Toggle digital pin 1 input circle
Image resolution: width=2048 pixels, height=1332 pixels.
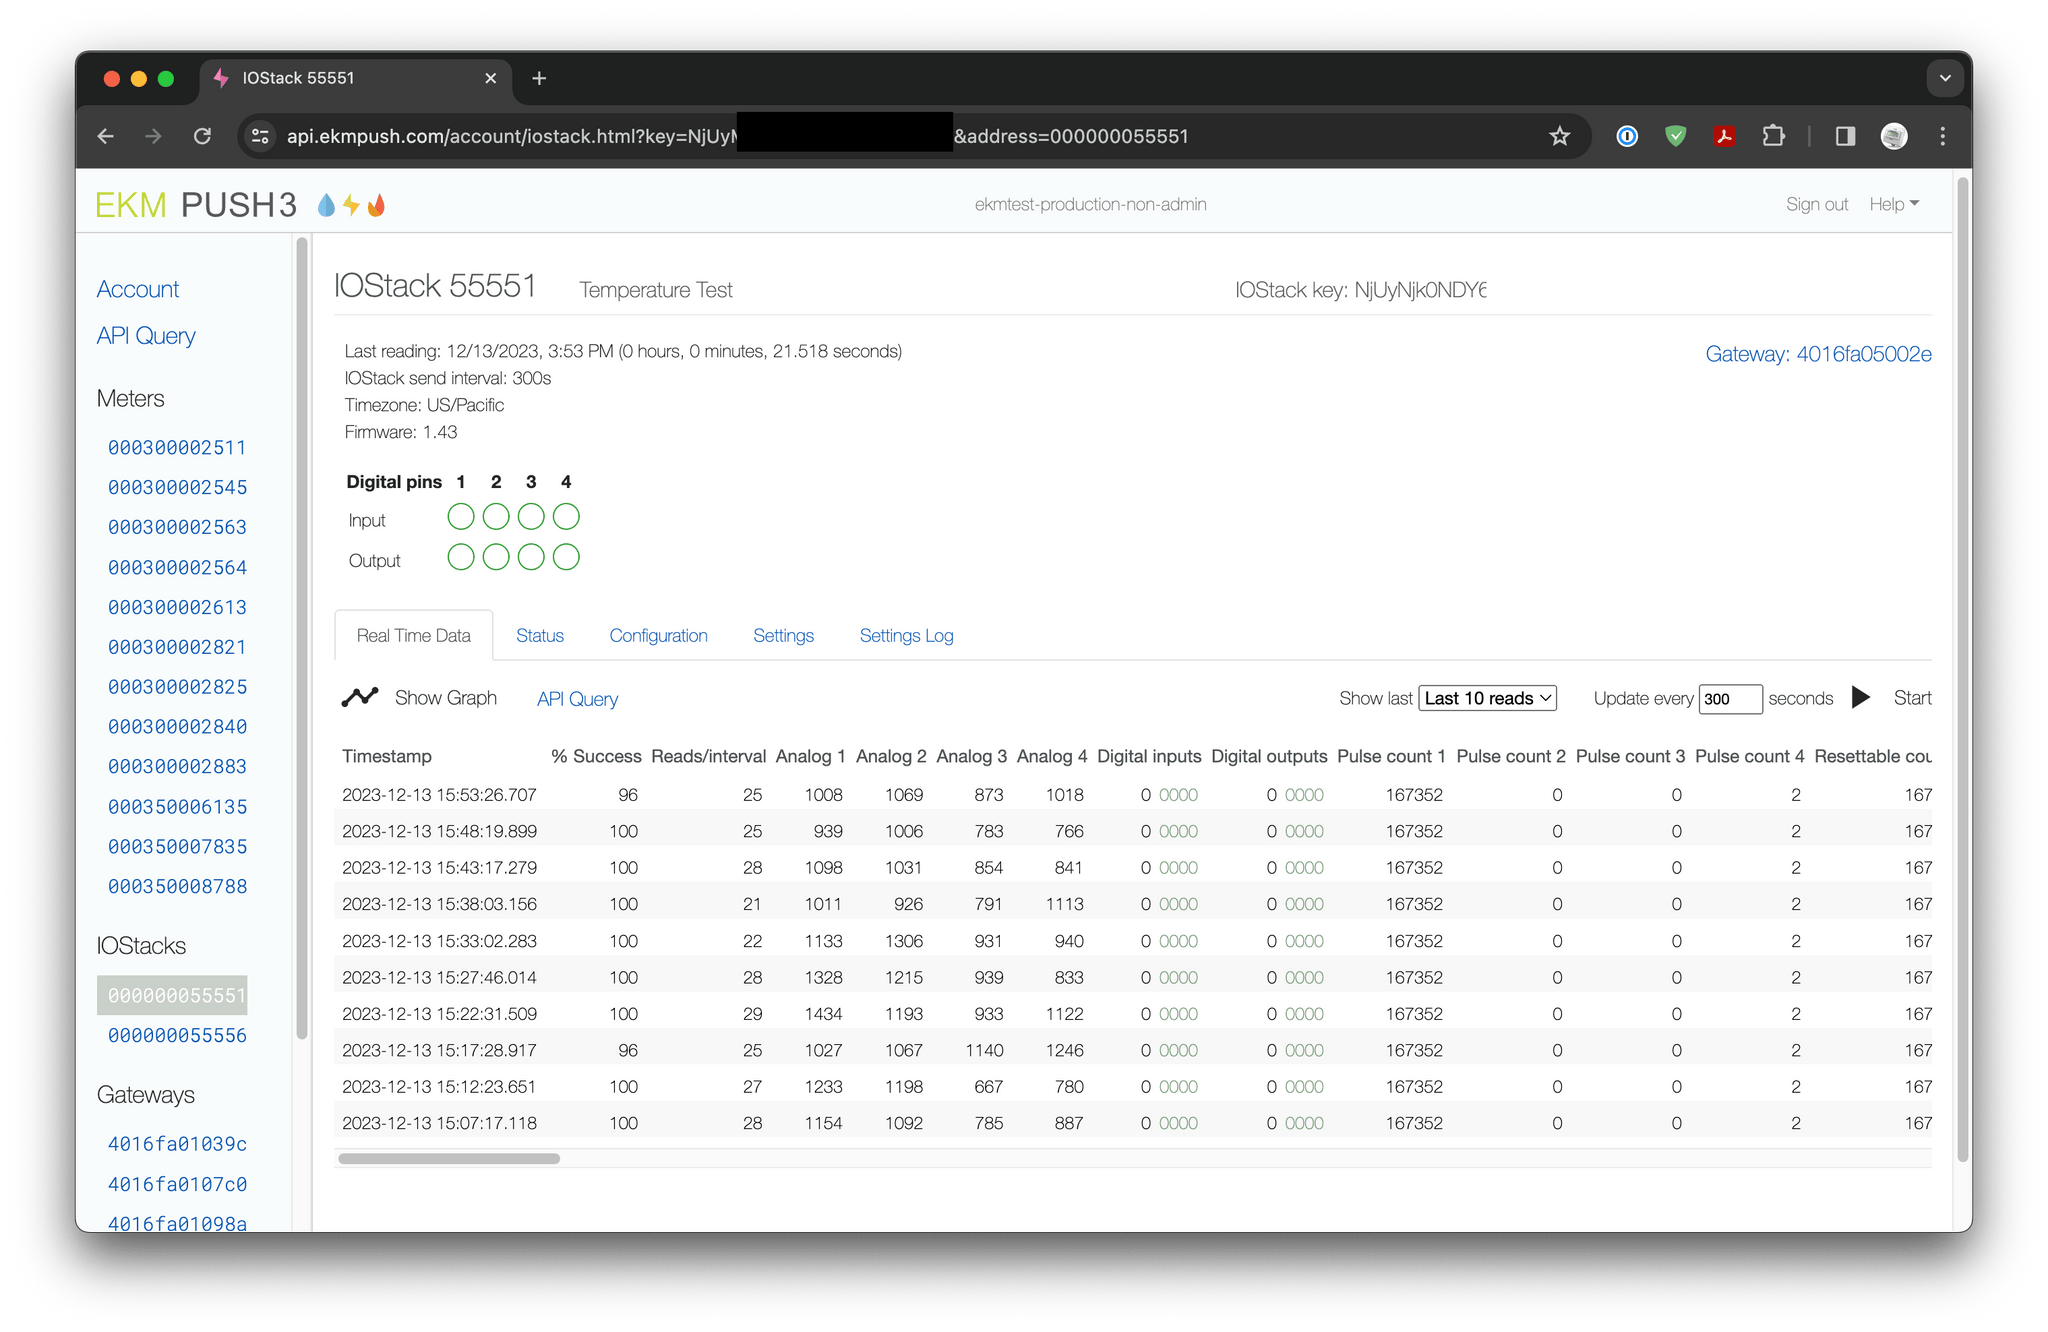click(x=461, y=516)
